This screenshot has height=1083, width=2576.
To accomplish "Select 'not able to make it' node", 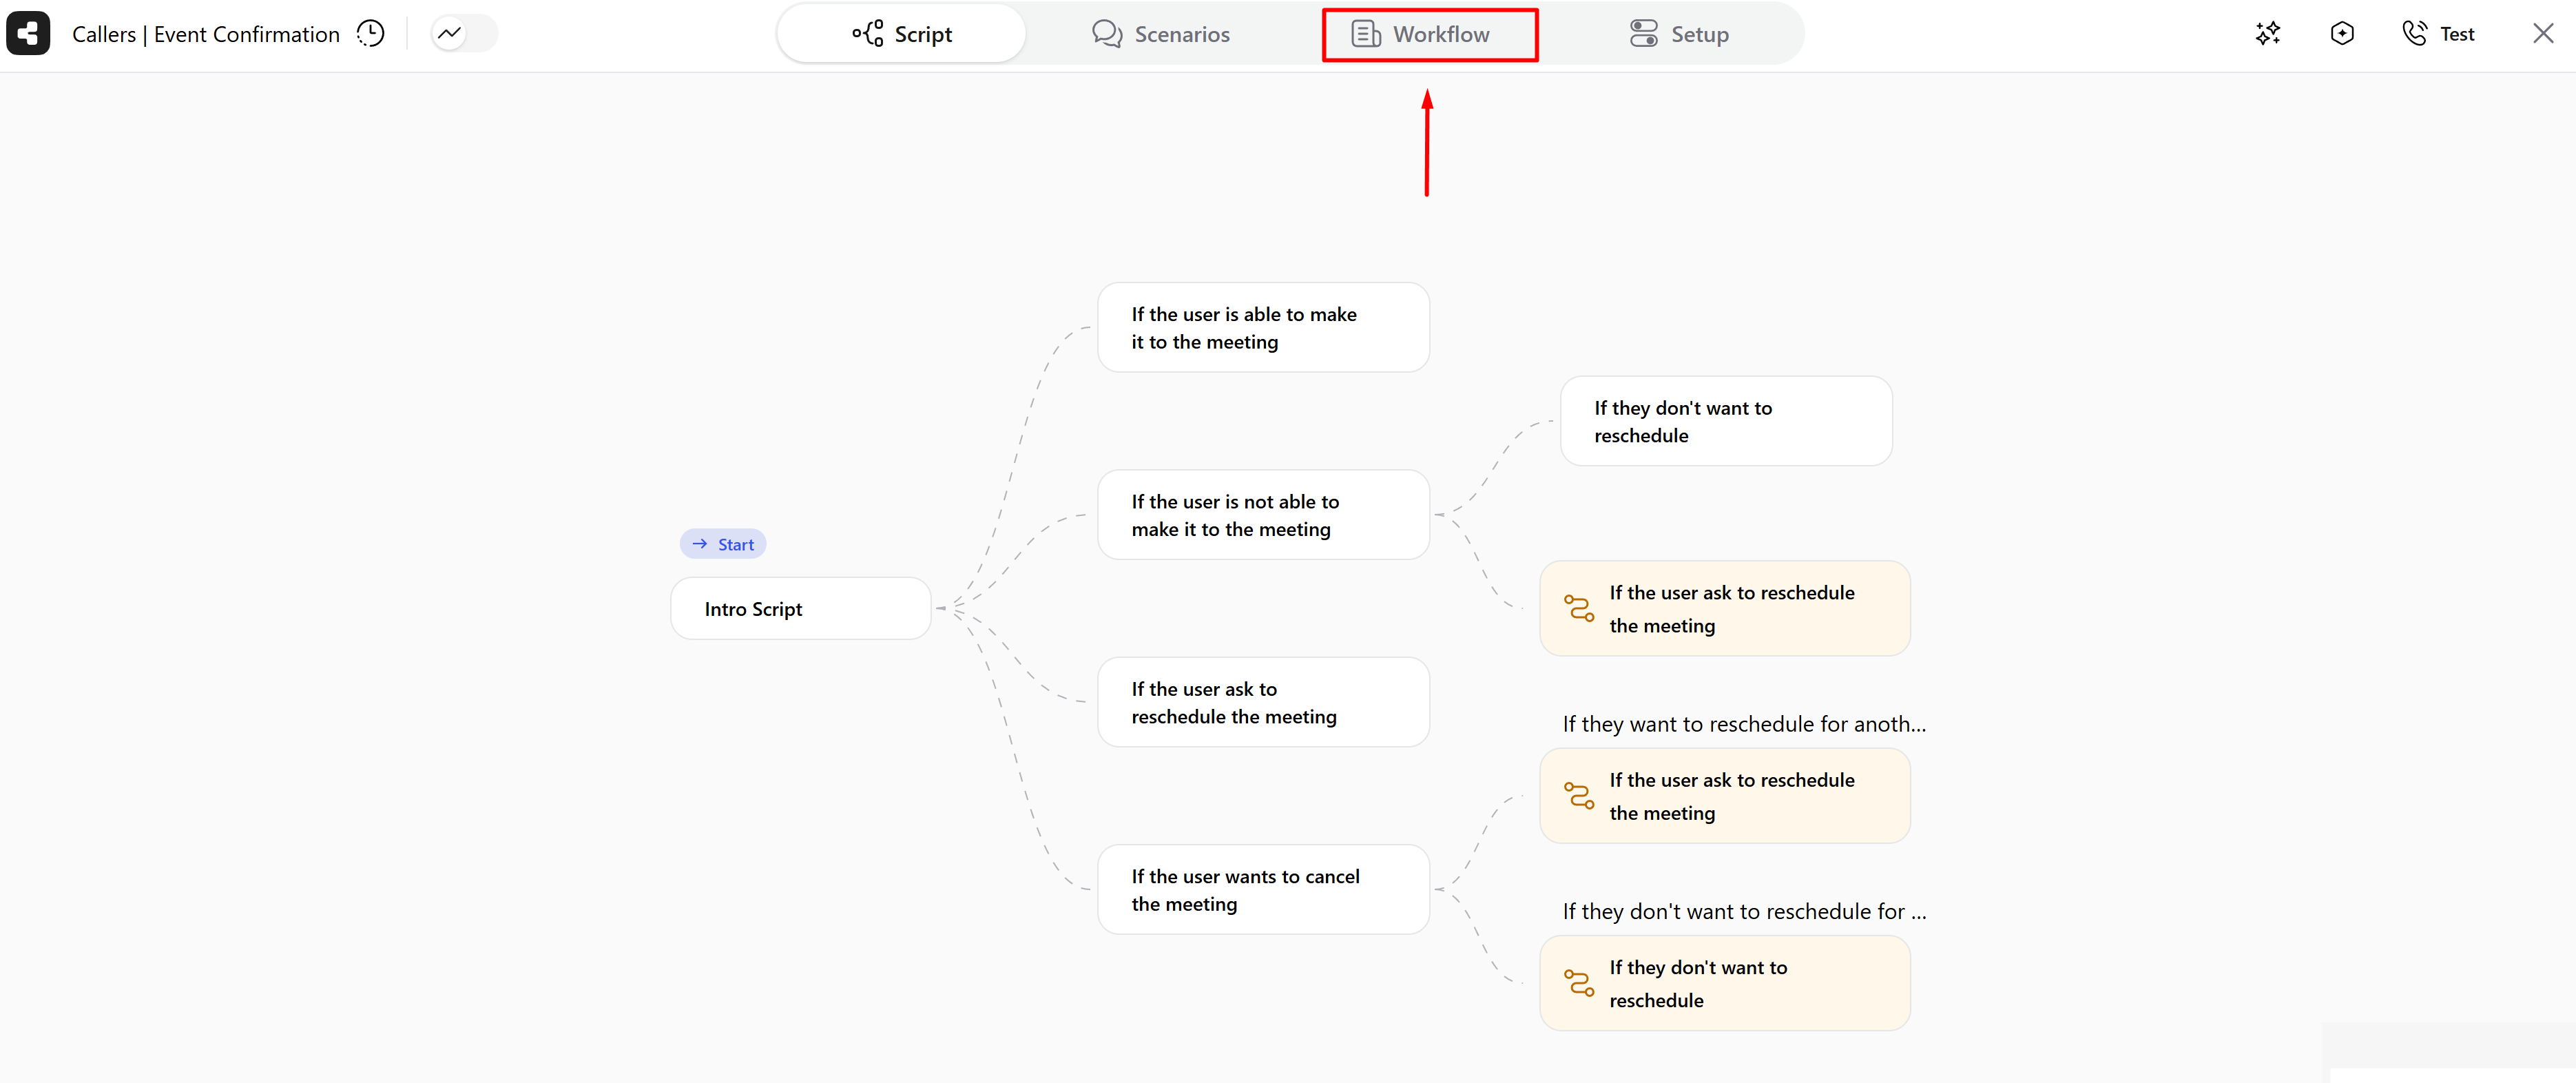I will [x=1263, y=515].
